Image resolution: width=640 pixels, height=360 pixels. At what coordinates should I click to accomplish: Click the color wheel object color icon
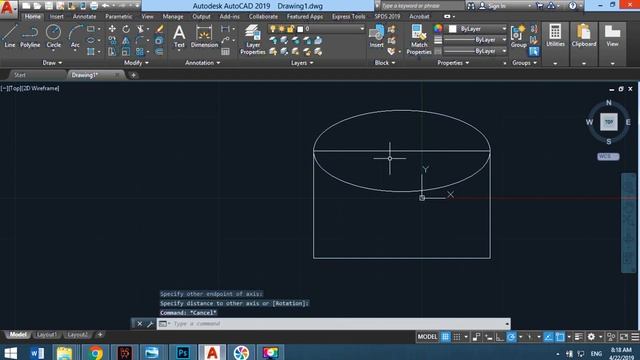coord(438,29)
